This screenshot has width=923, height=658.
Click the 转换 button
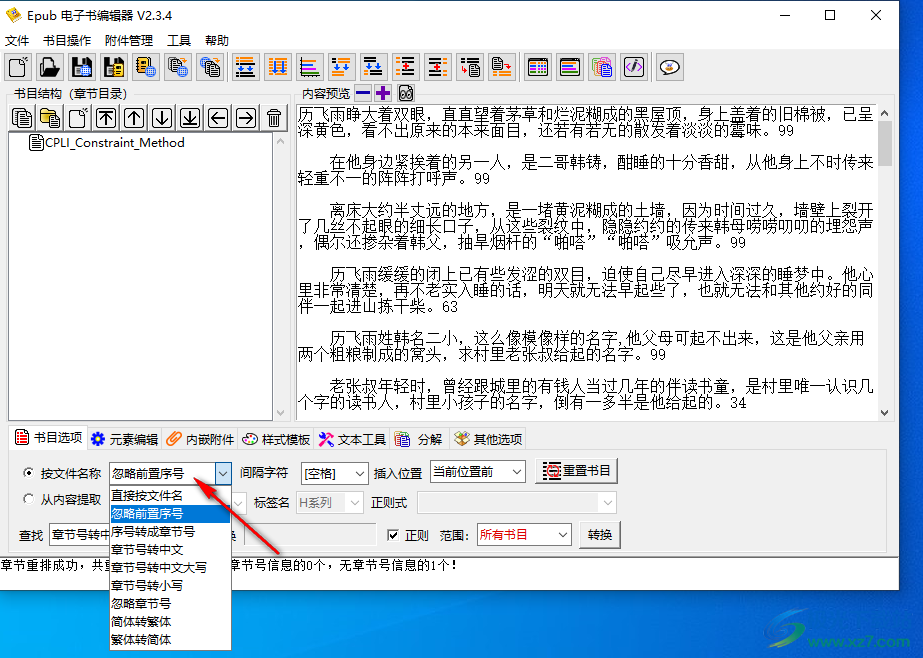(x=599, y=535)
